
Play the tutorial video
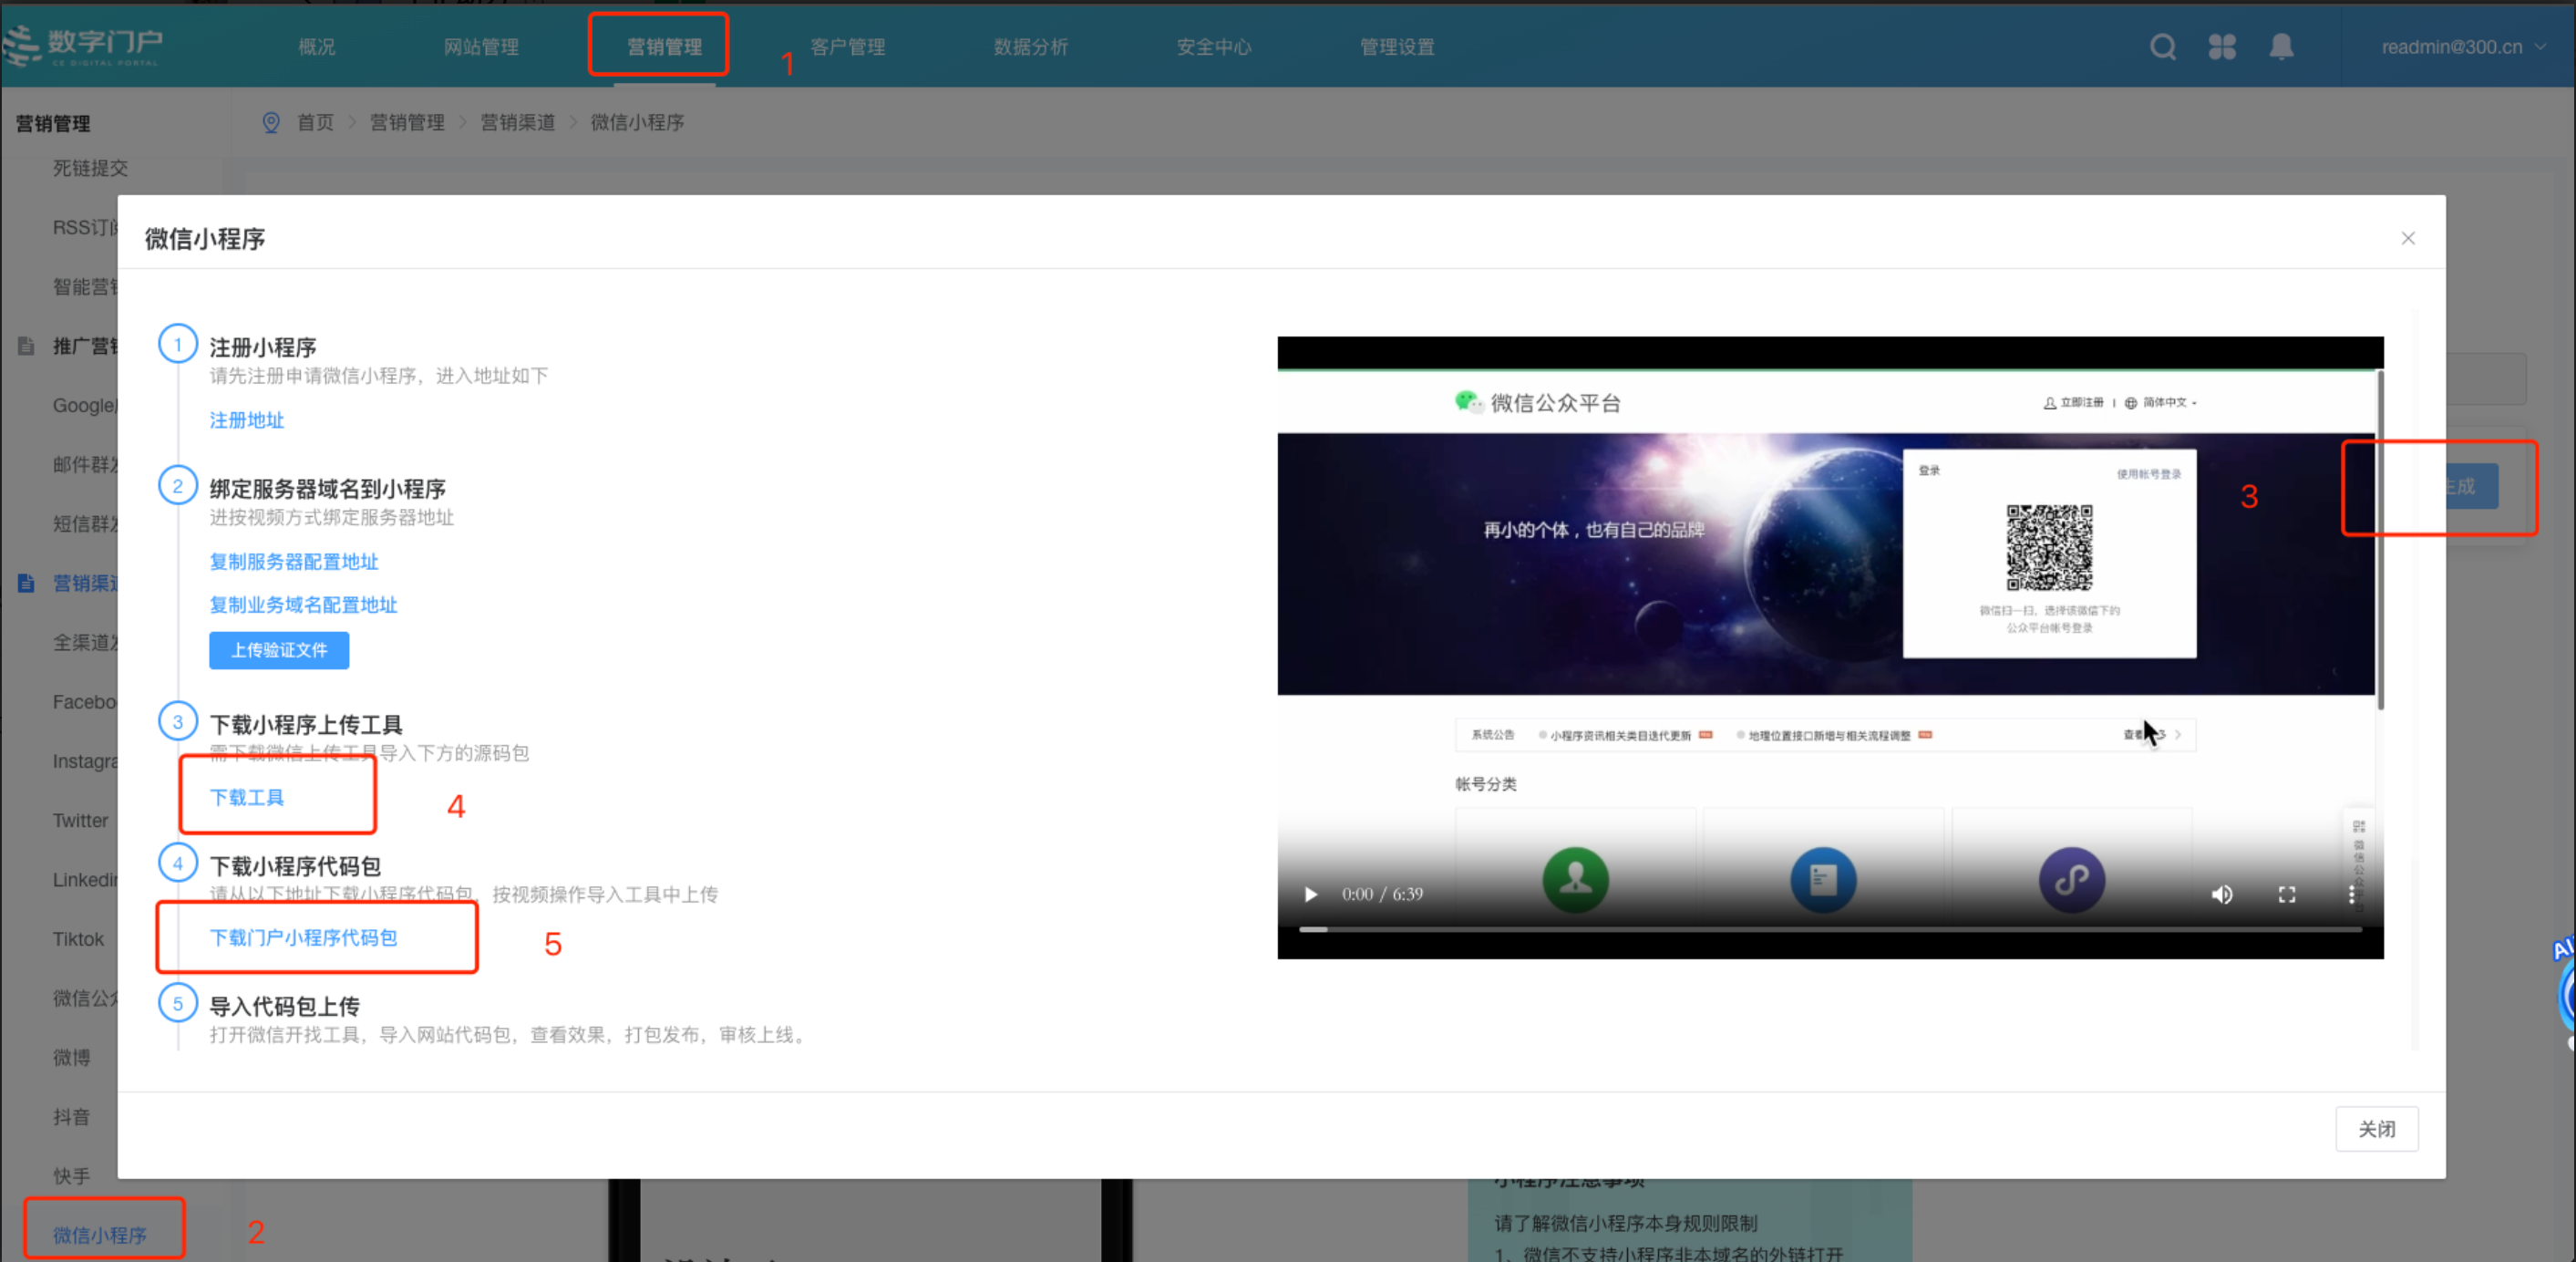(1310, 894)
